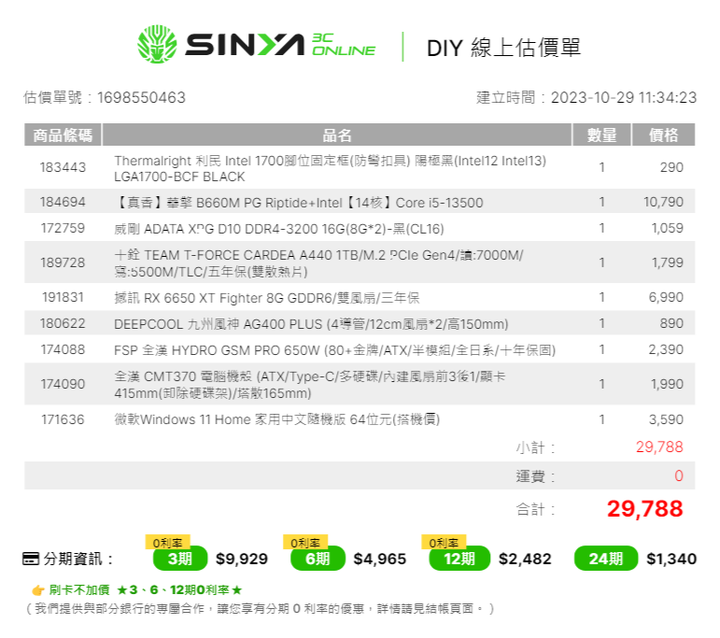Click the Sinya green lion logo
This screenshot has width=720, height=638.
pos(157,45)
